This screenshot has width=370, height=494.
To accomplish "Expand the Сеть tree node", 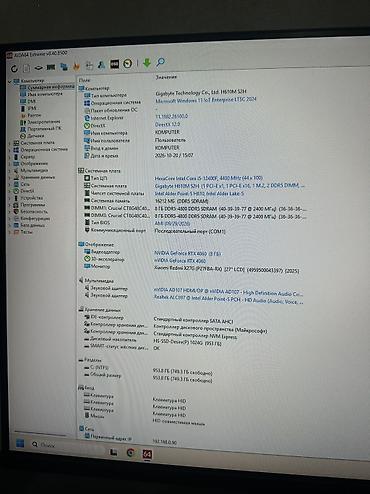I will (x=10, y=184).
